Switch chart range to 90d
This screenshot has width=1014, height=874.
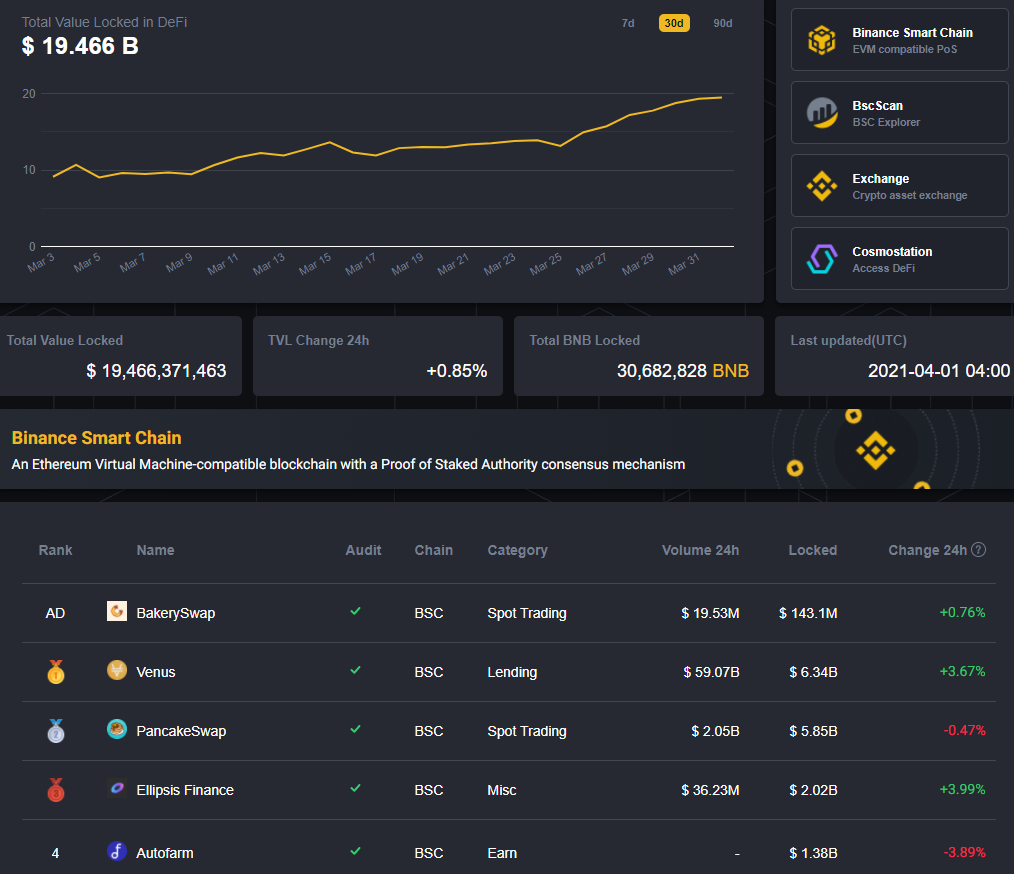tap(722, 23)
